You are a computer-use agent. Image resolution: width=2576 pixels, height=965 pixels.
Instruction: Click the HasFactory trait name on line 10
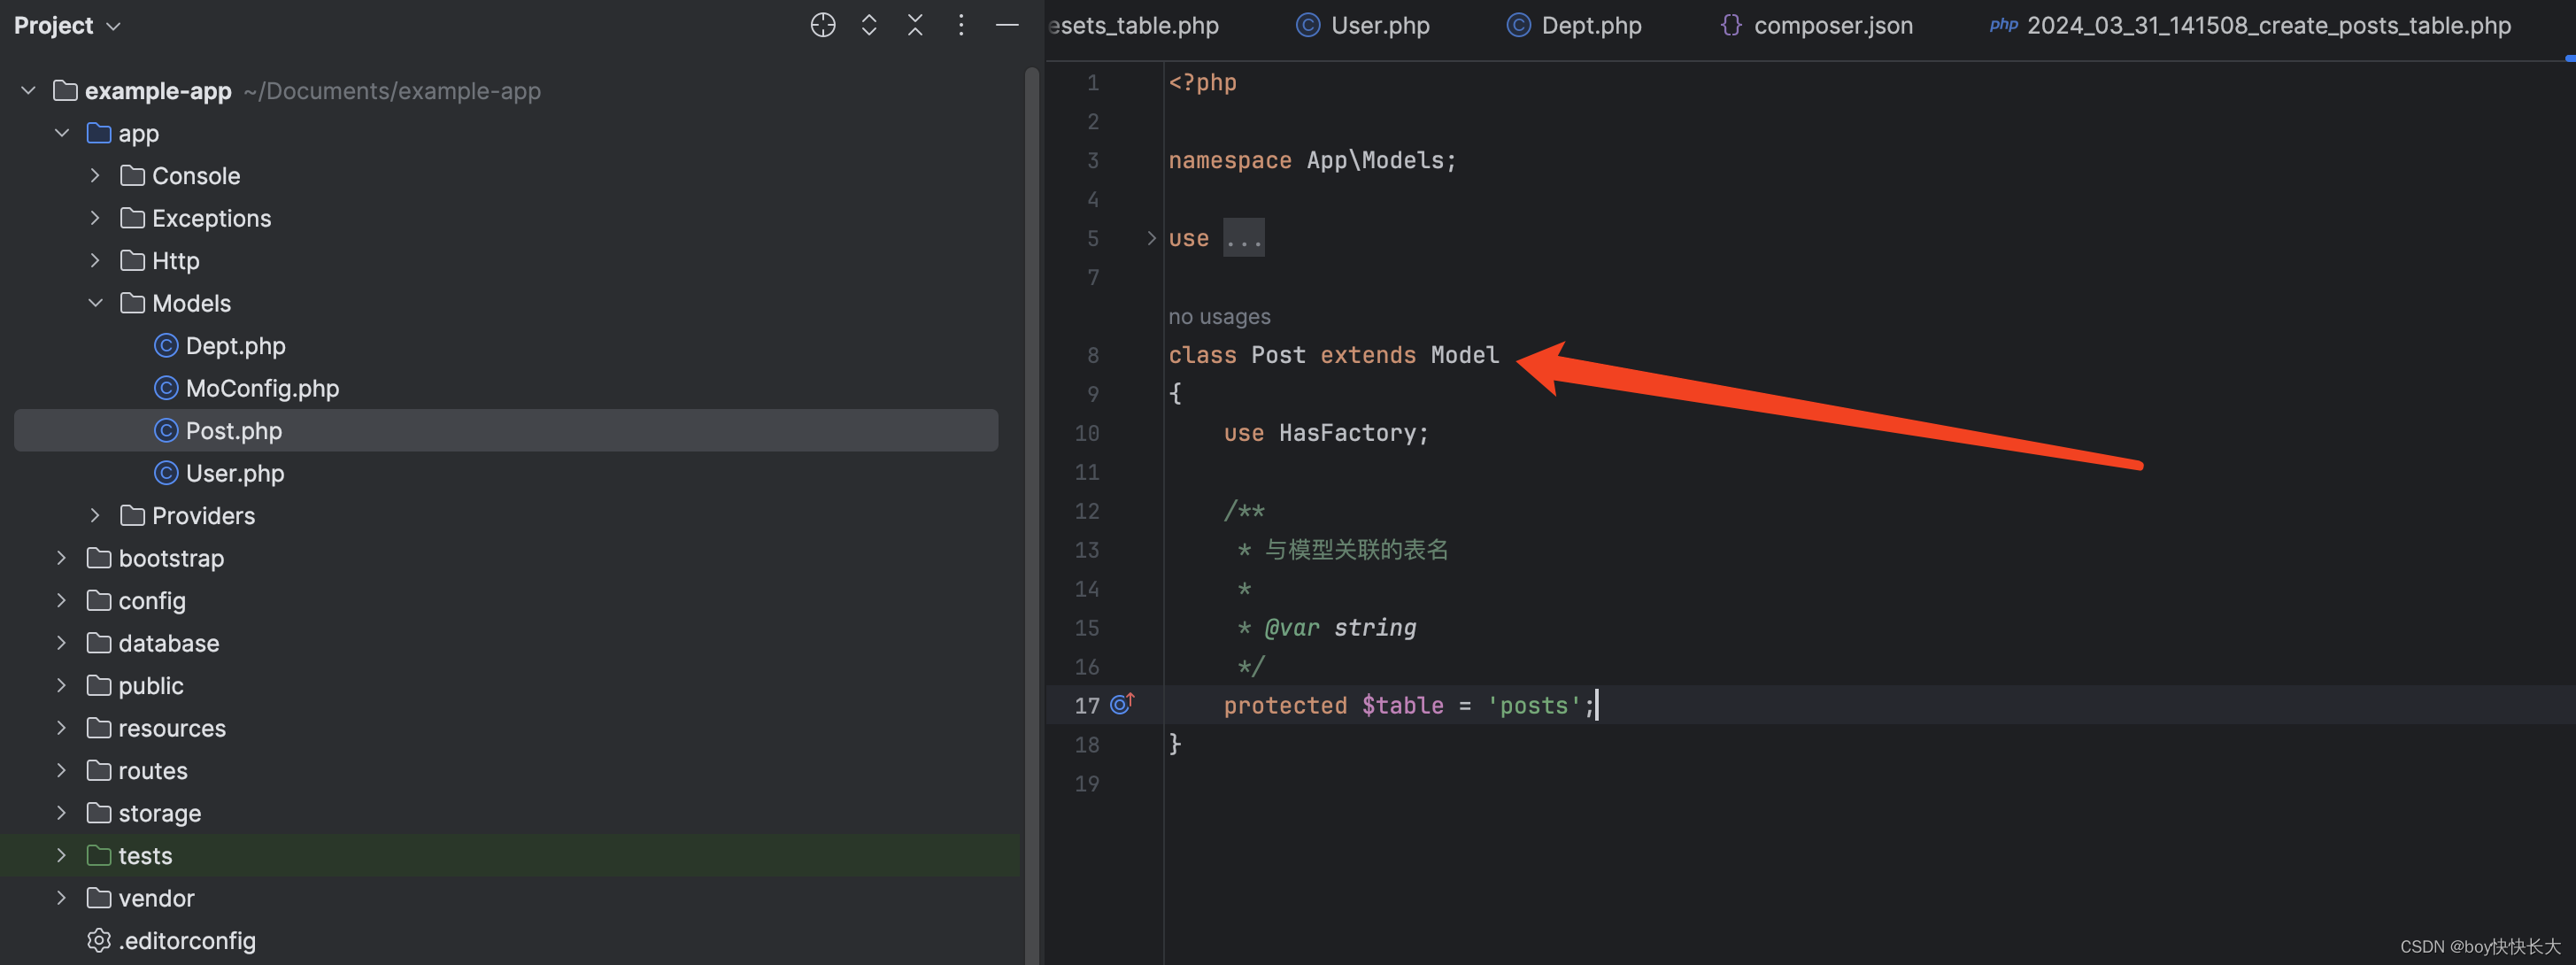point(1347,433)
